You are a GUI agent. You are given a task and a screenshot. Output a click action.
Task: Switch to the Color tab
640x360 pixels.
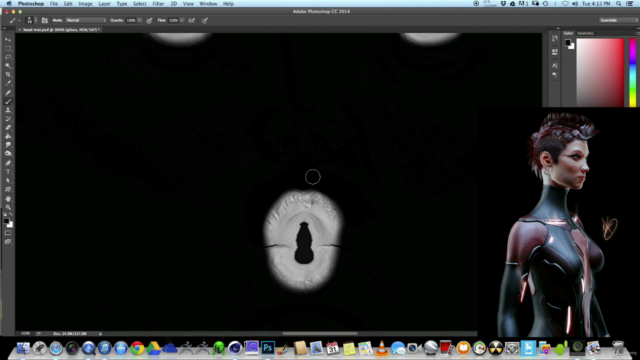(x=568, y=33)
